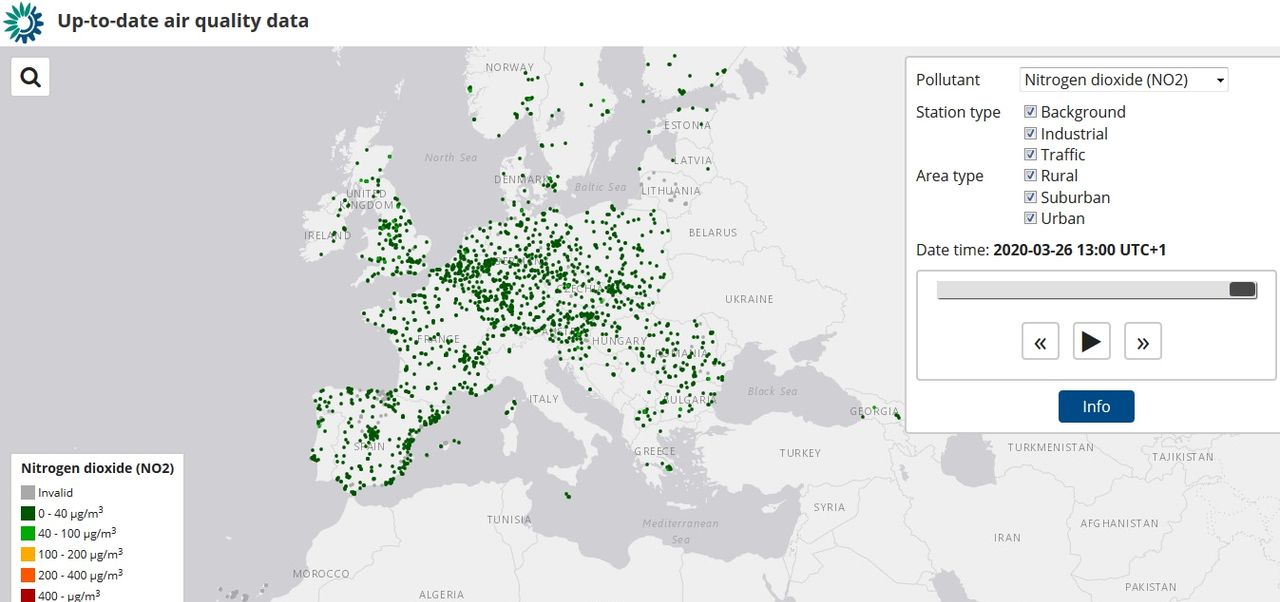This screenshot has height=602, width=1280.
Task: Click the red-orange 200 - 400 legend swatch
Action: click(x=28, y=575)
